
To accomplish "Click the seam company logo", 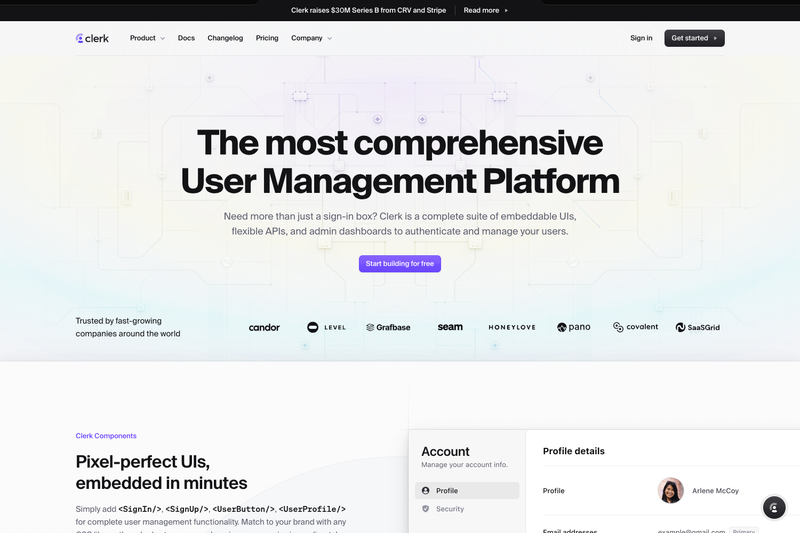I will [450, 327].
